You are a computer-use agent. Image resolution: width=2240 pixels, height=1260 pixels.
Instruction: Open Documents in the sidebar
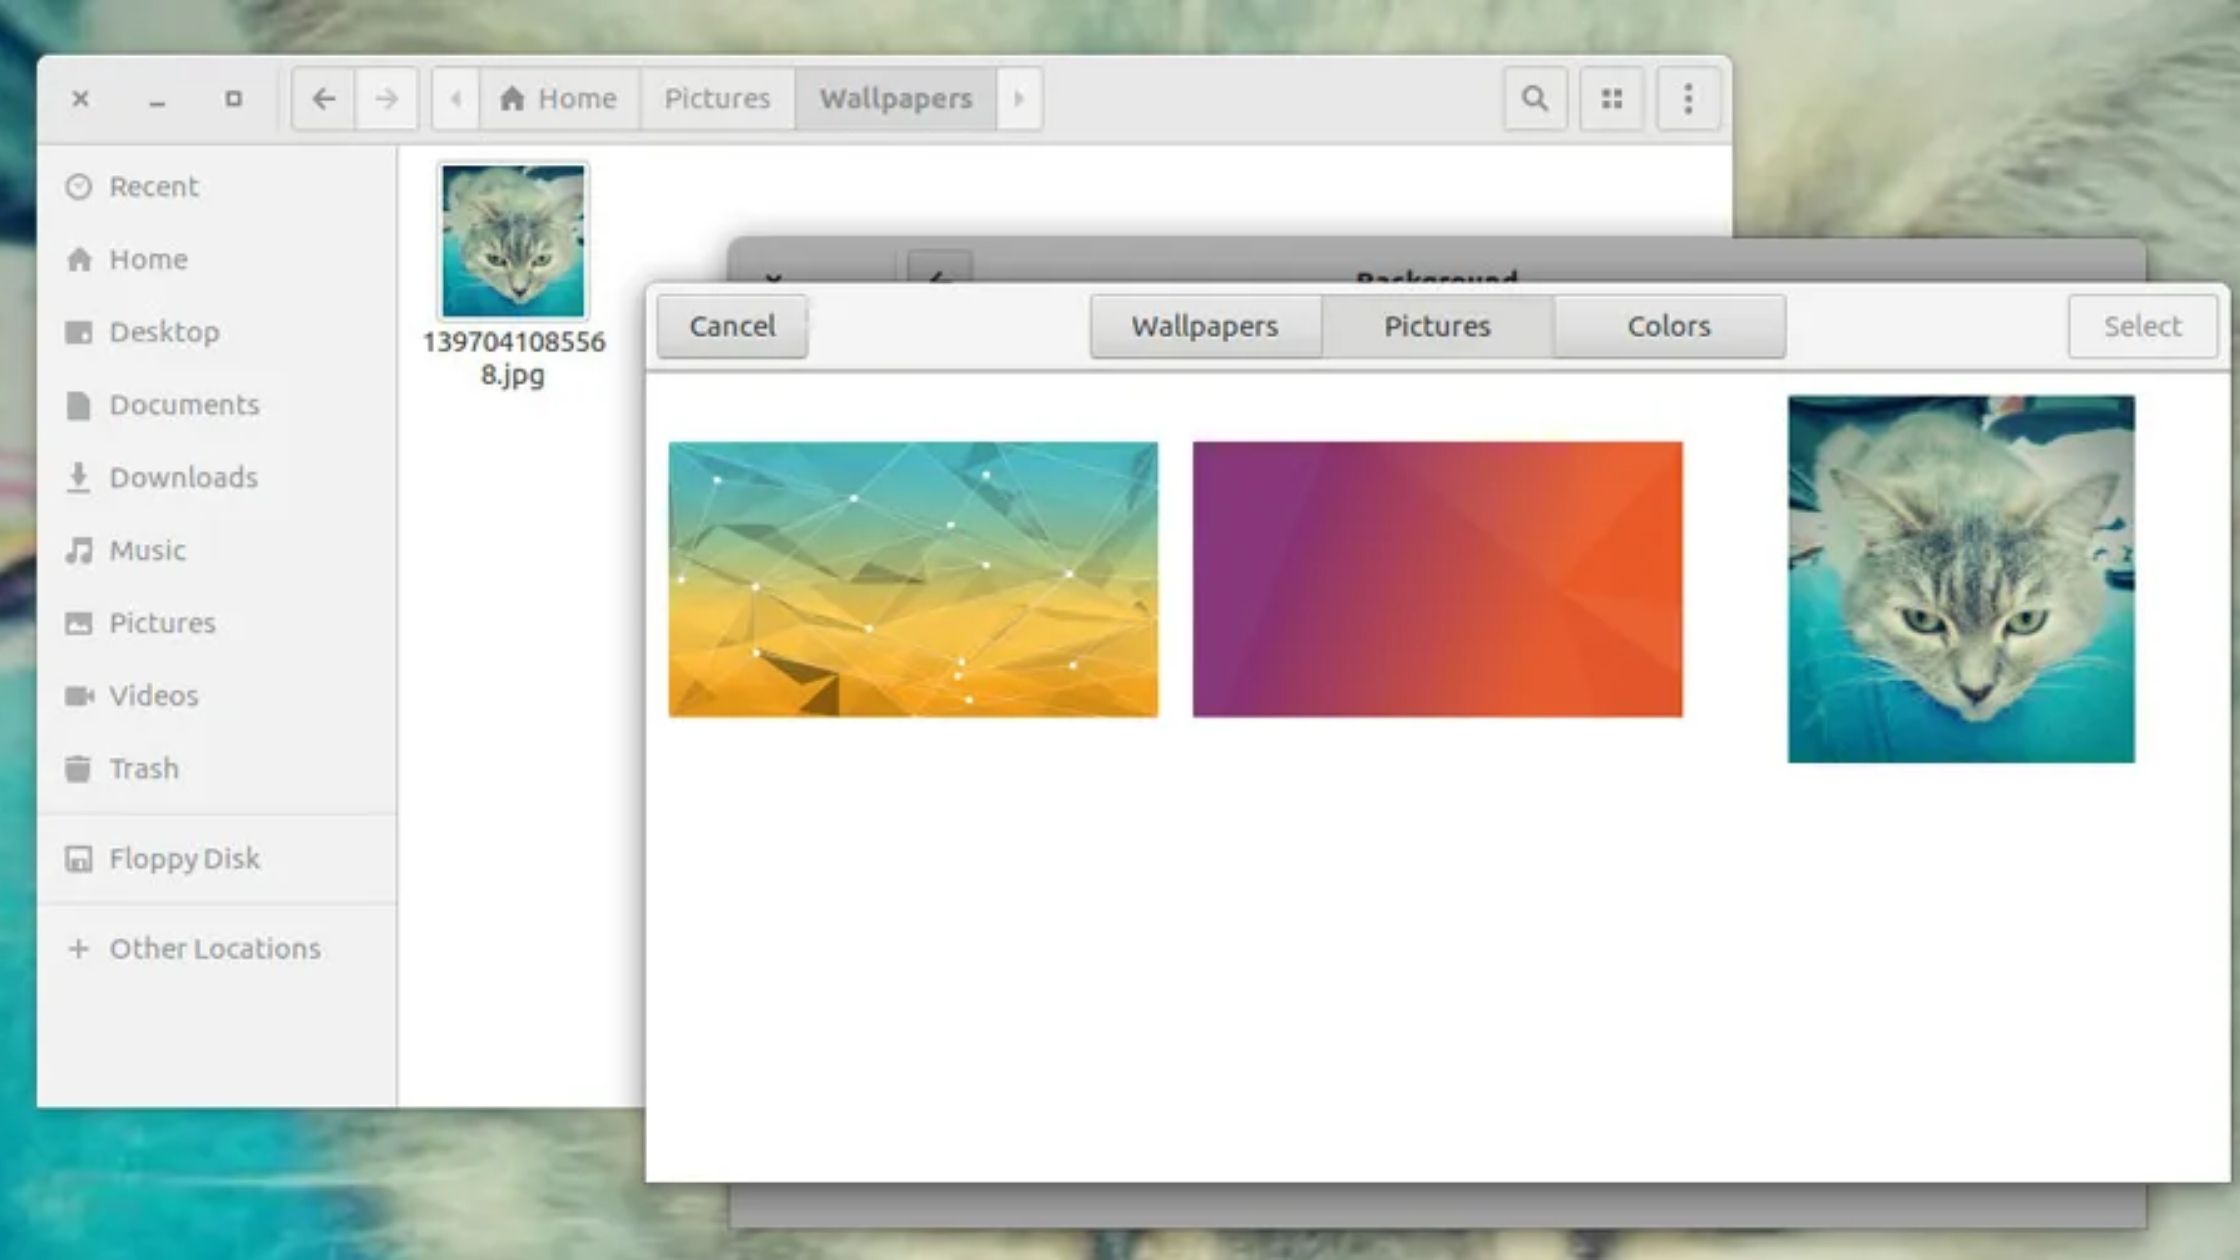pos(216,405)
